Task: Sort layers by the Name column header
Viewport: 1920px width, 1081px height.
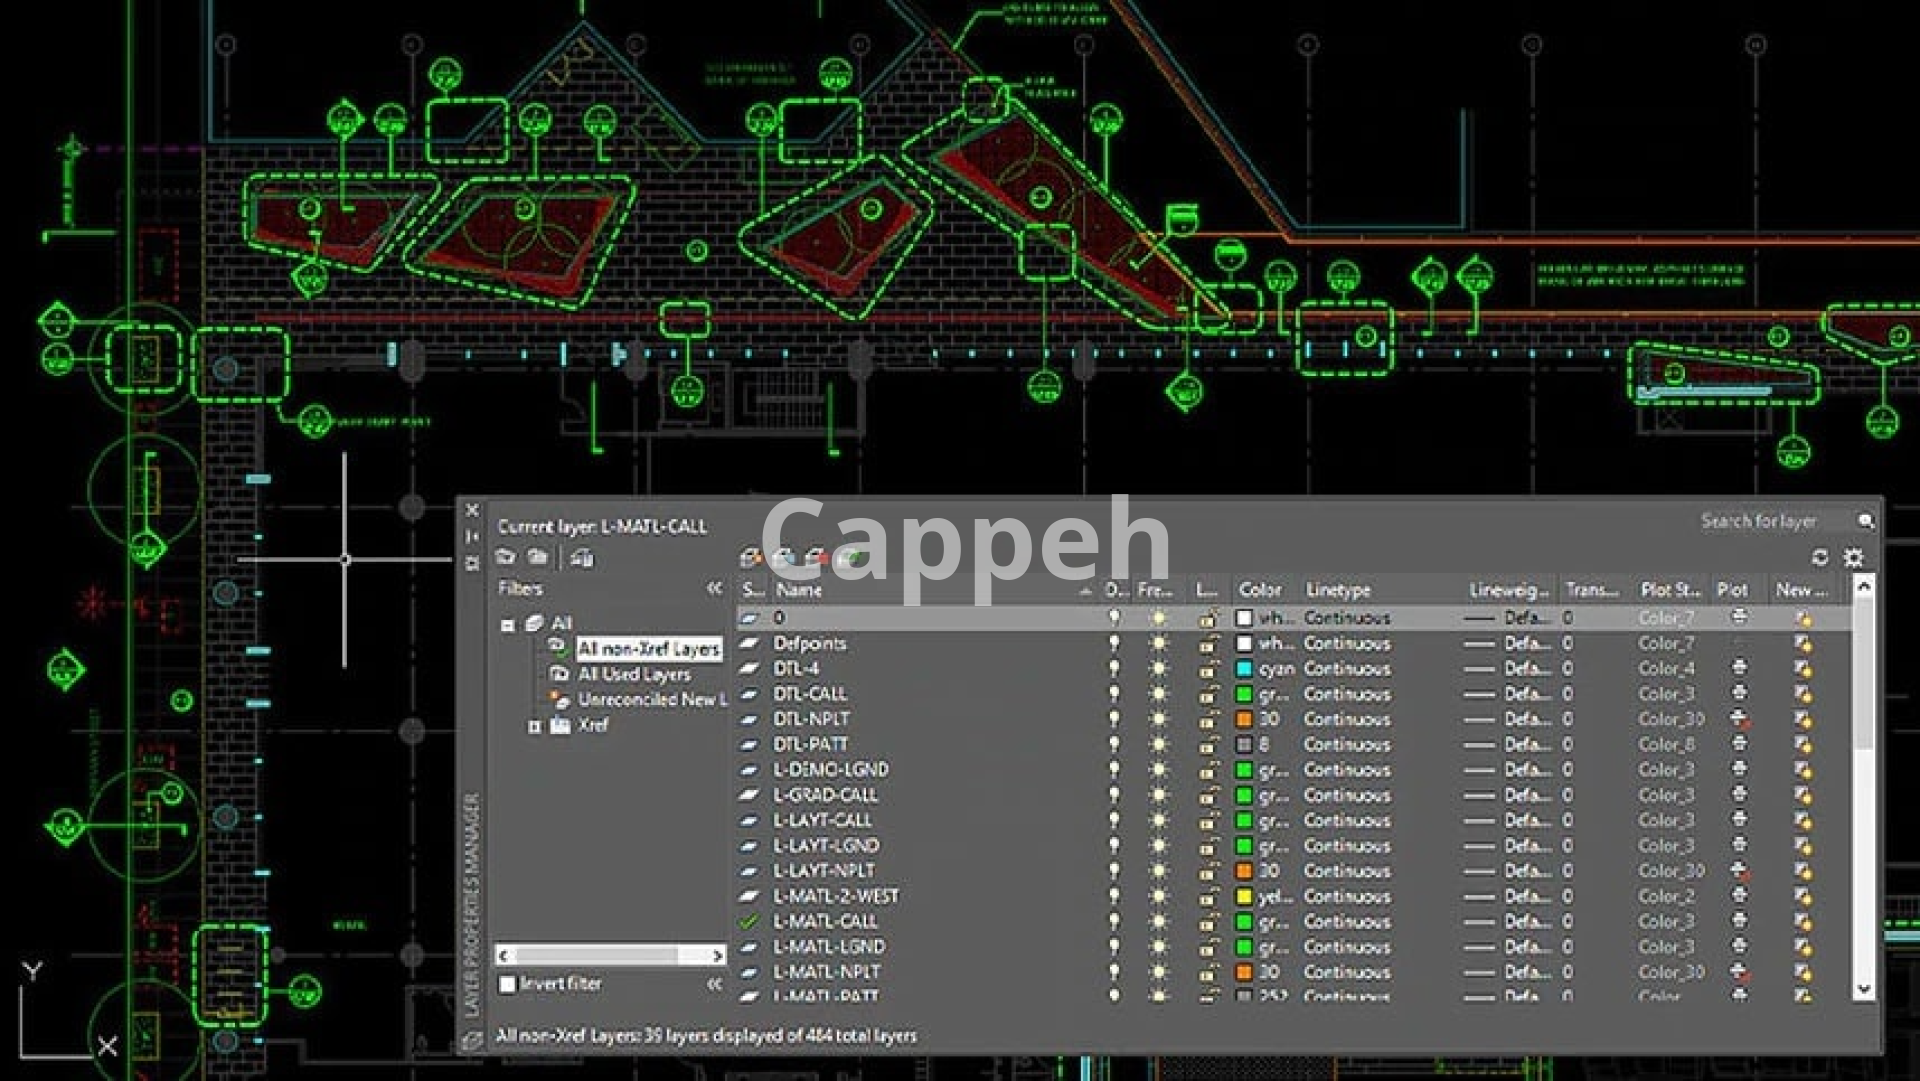Action: [800, 590]
